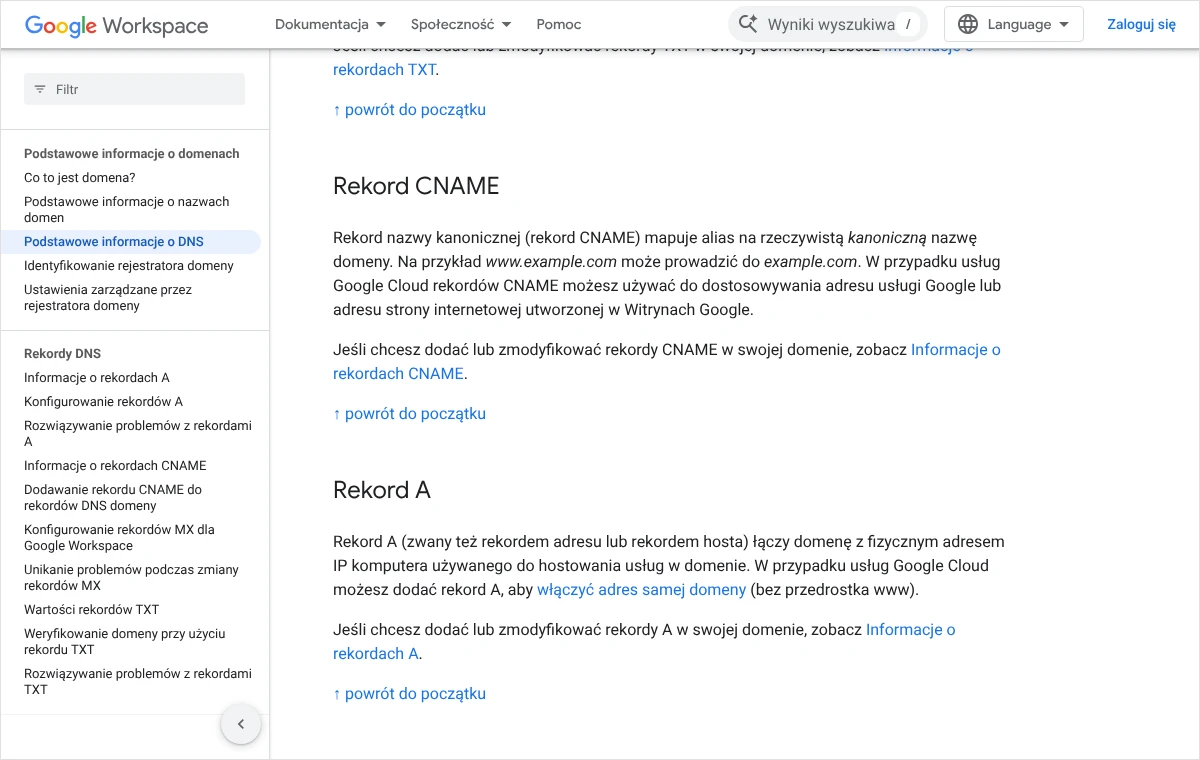Click 'rekordach TXT' link at top
Viewport: 1200px width, 760px height.
click(384, 69)
